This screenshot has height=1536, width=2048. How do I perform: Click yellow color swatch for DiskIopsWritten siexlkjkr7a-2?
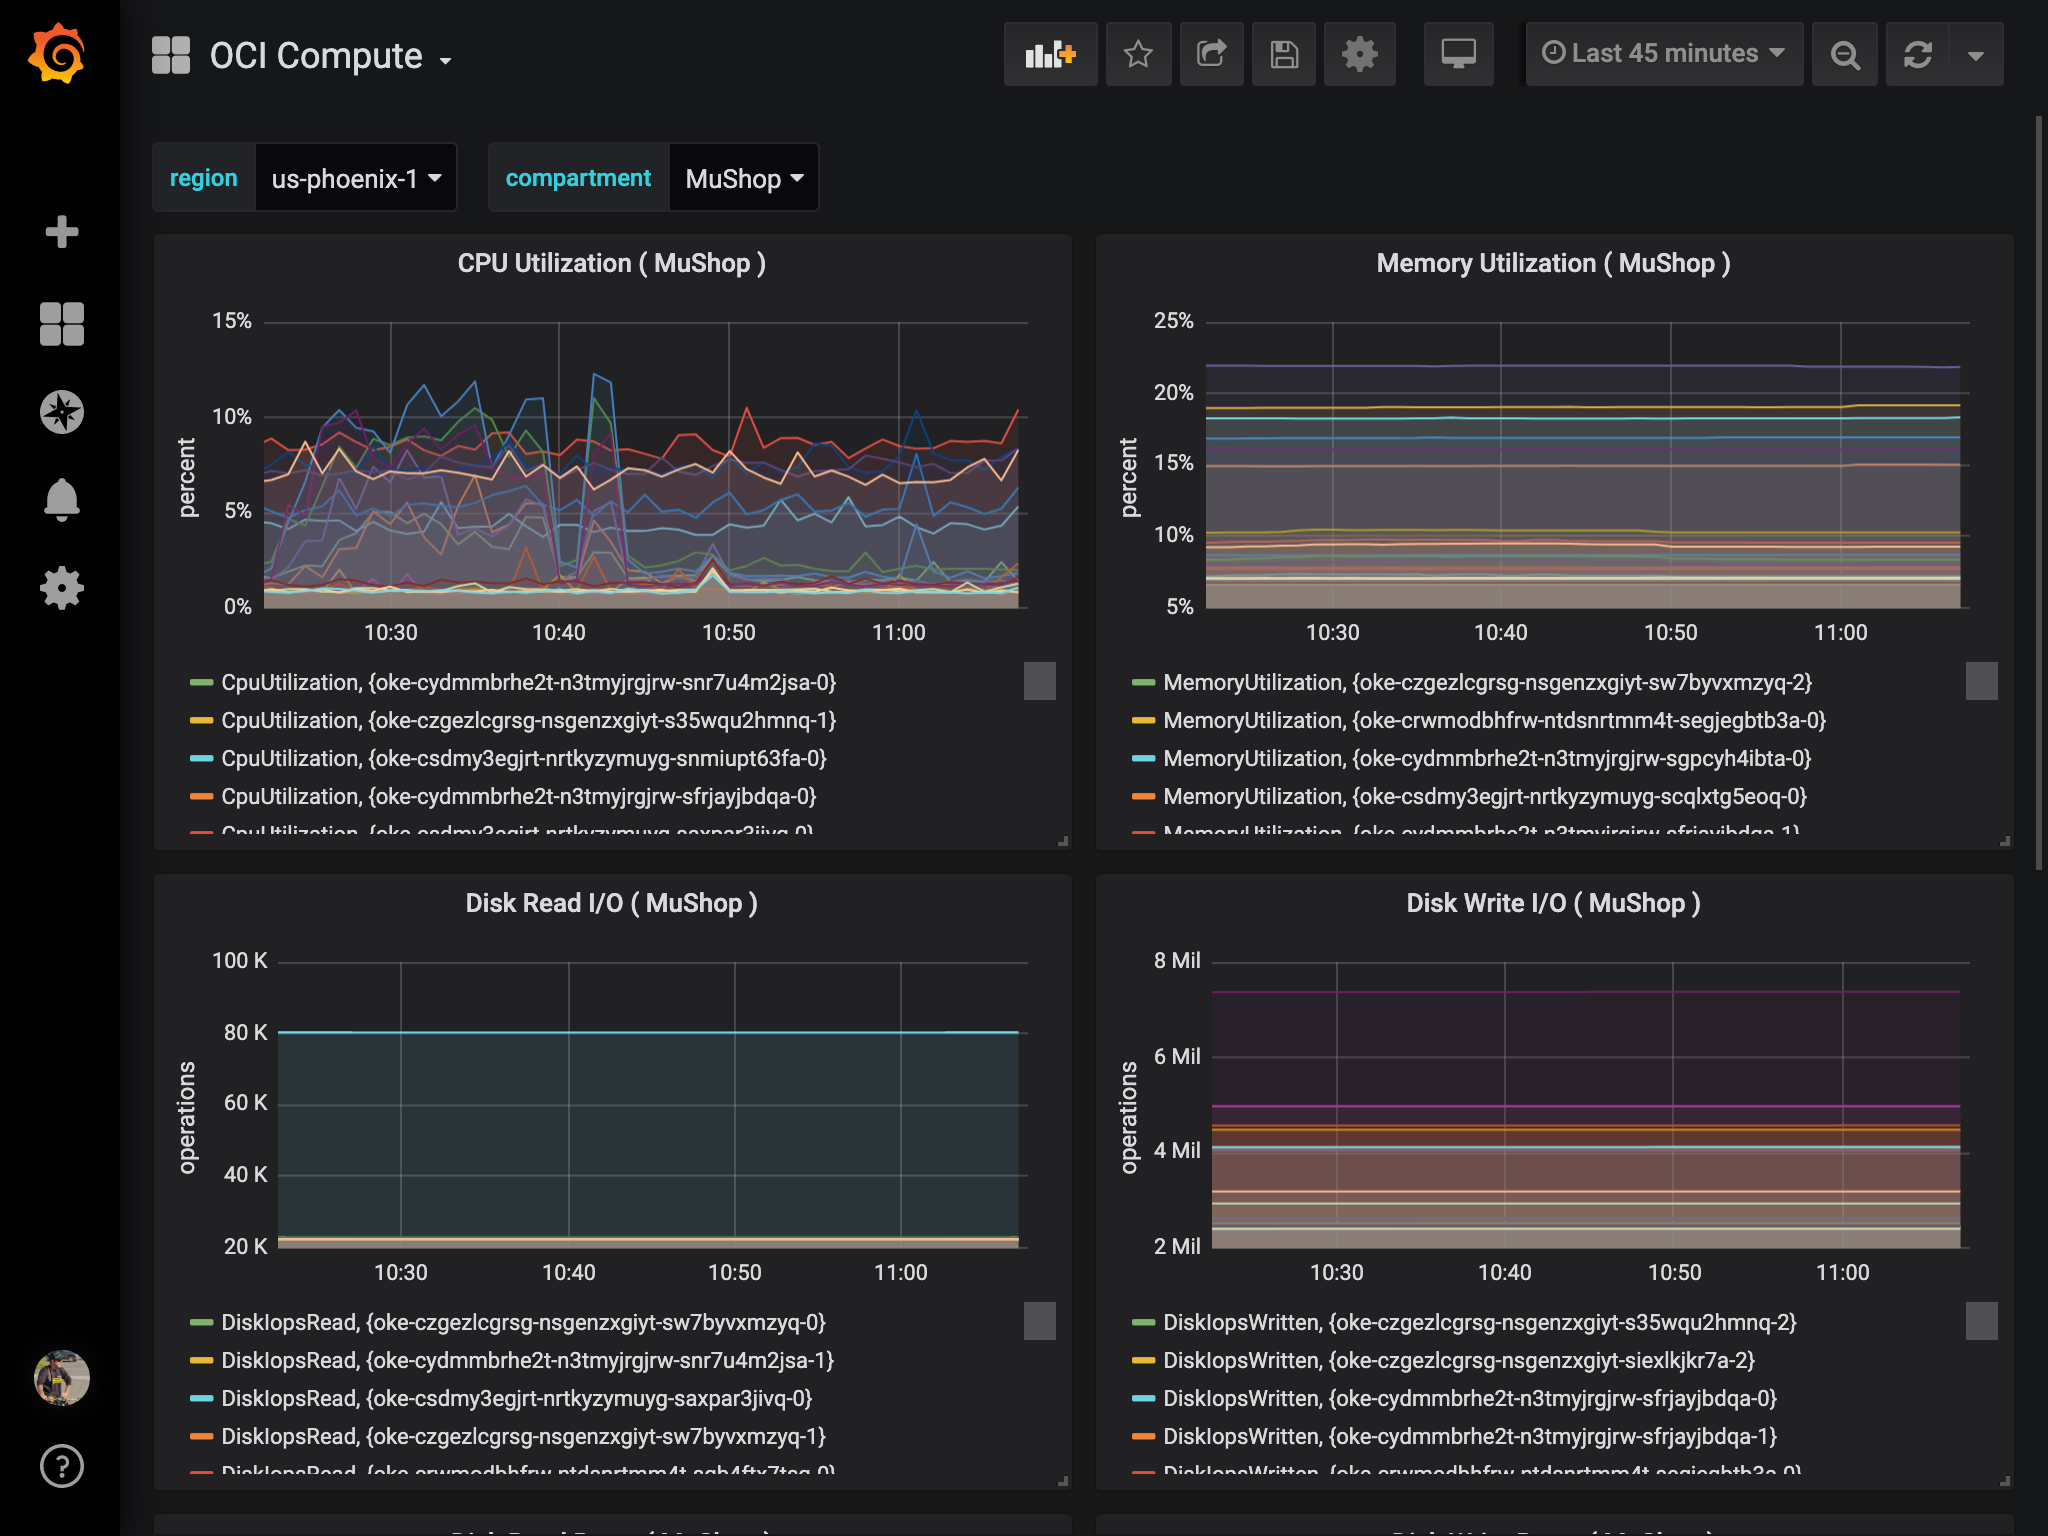point(1143,1361)
